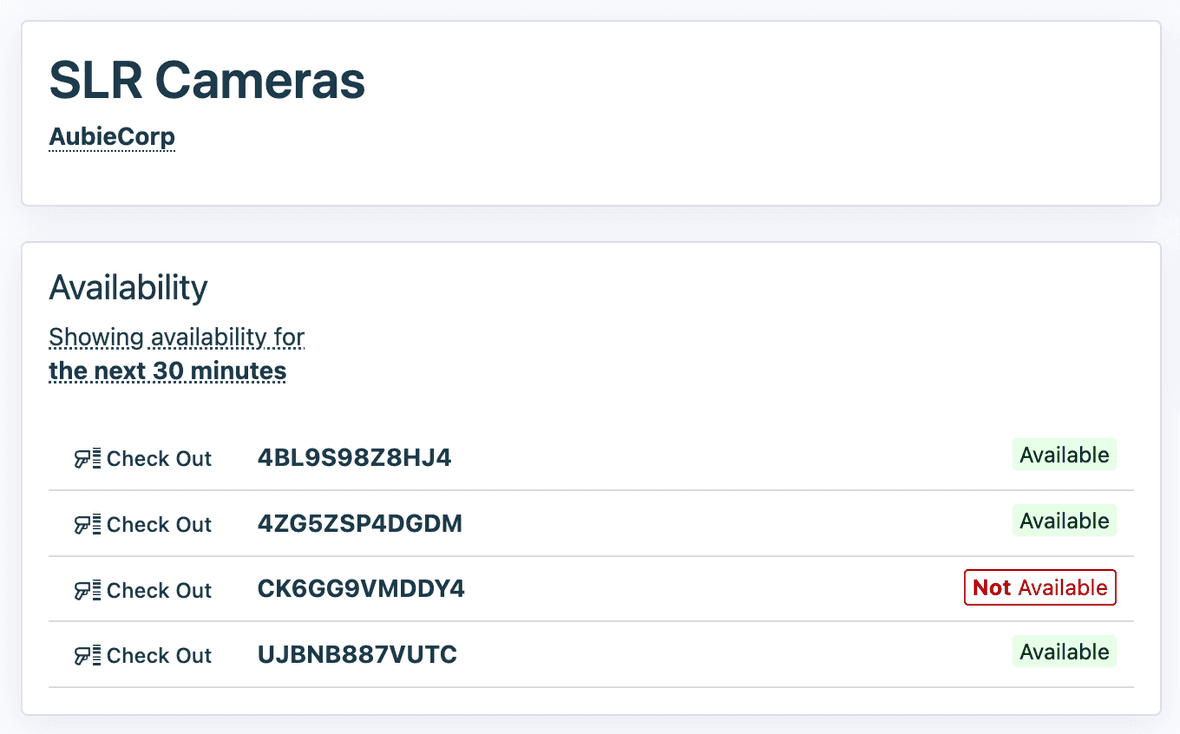This screenshot has width=1180, height=734.
Task: Click the barcode scanner icon beside 4ZG5ZSP4DGDM
Action: (x=88, y=524)
